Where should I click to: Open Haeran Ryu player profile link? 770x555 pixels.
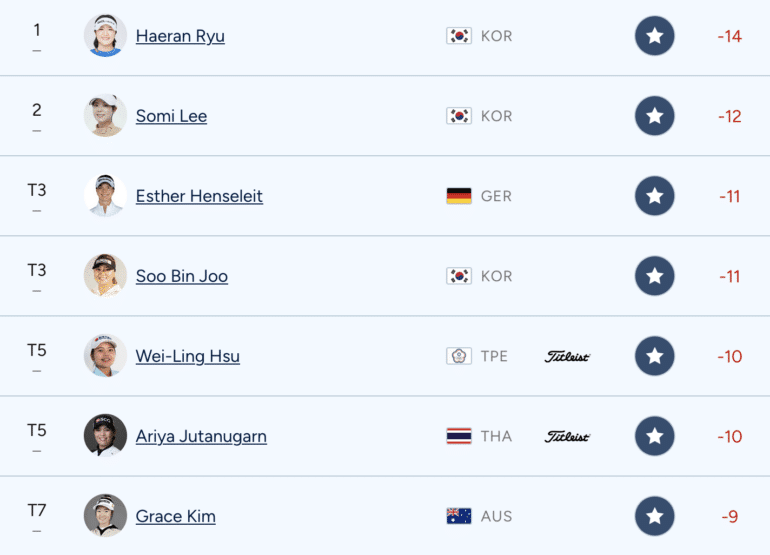pos(180,36)
